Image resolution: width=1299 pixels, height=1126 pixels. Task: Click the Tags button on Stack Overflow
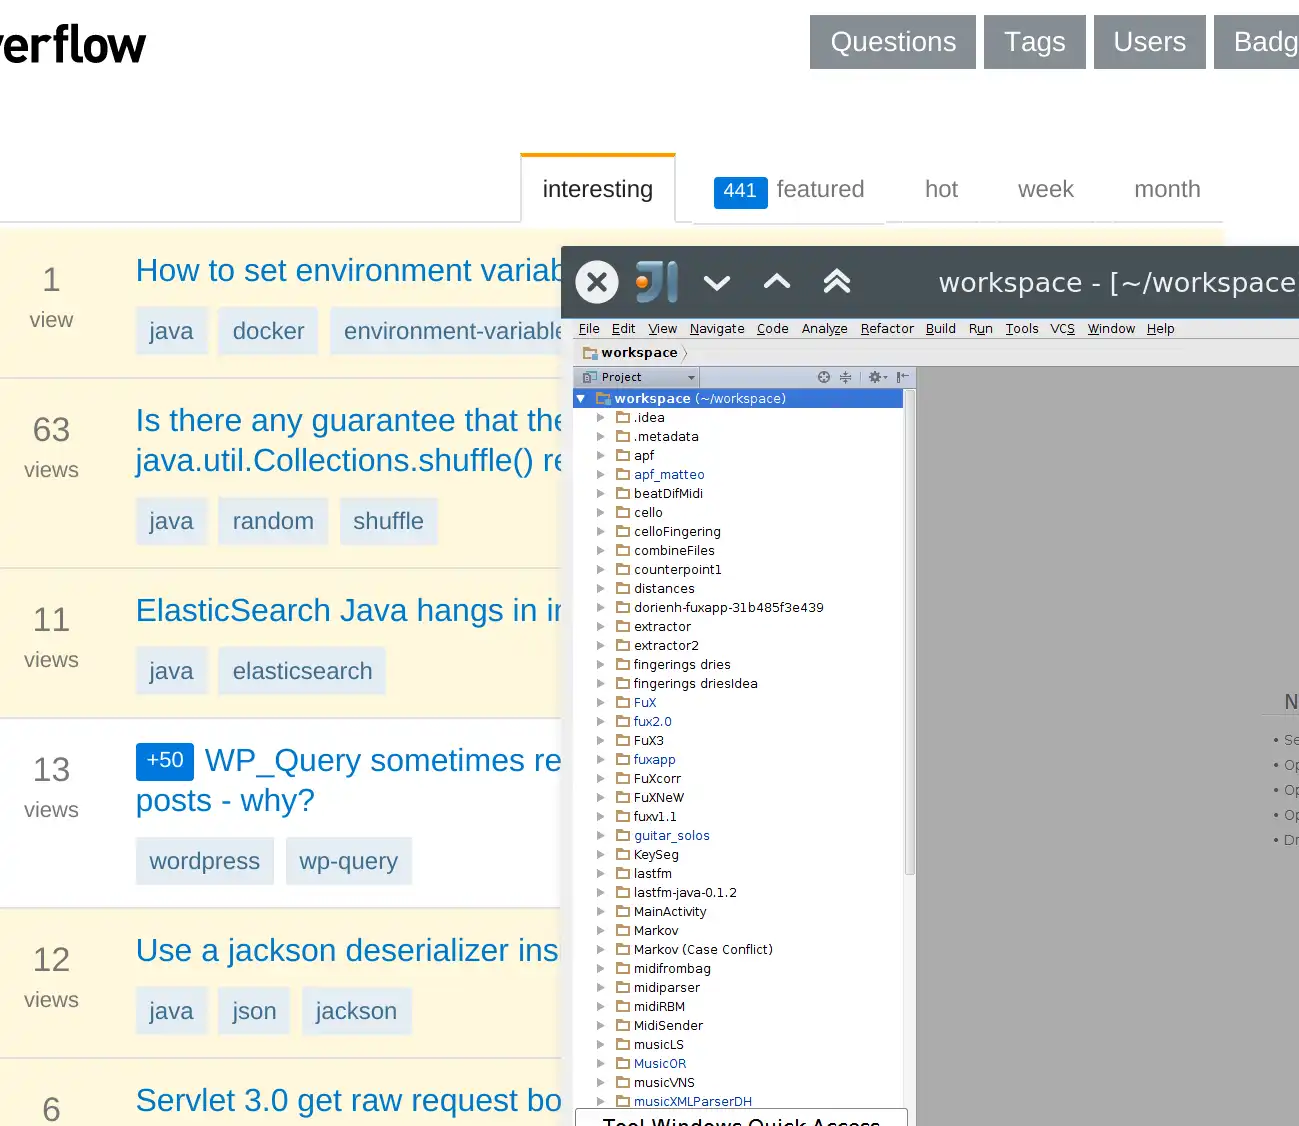(x=1035, y=42)
